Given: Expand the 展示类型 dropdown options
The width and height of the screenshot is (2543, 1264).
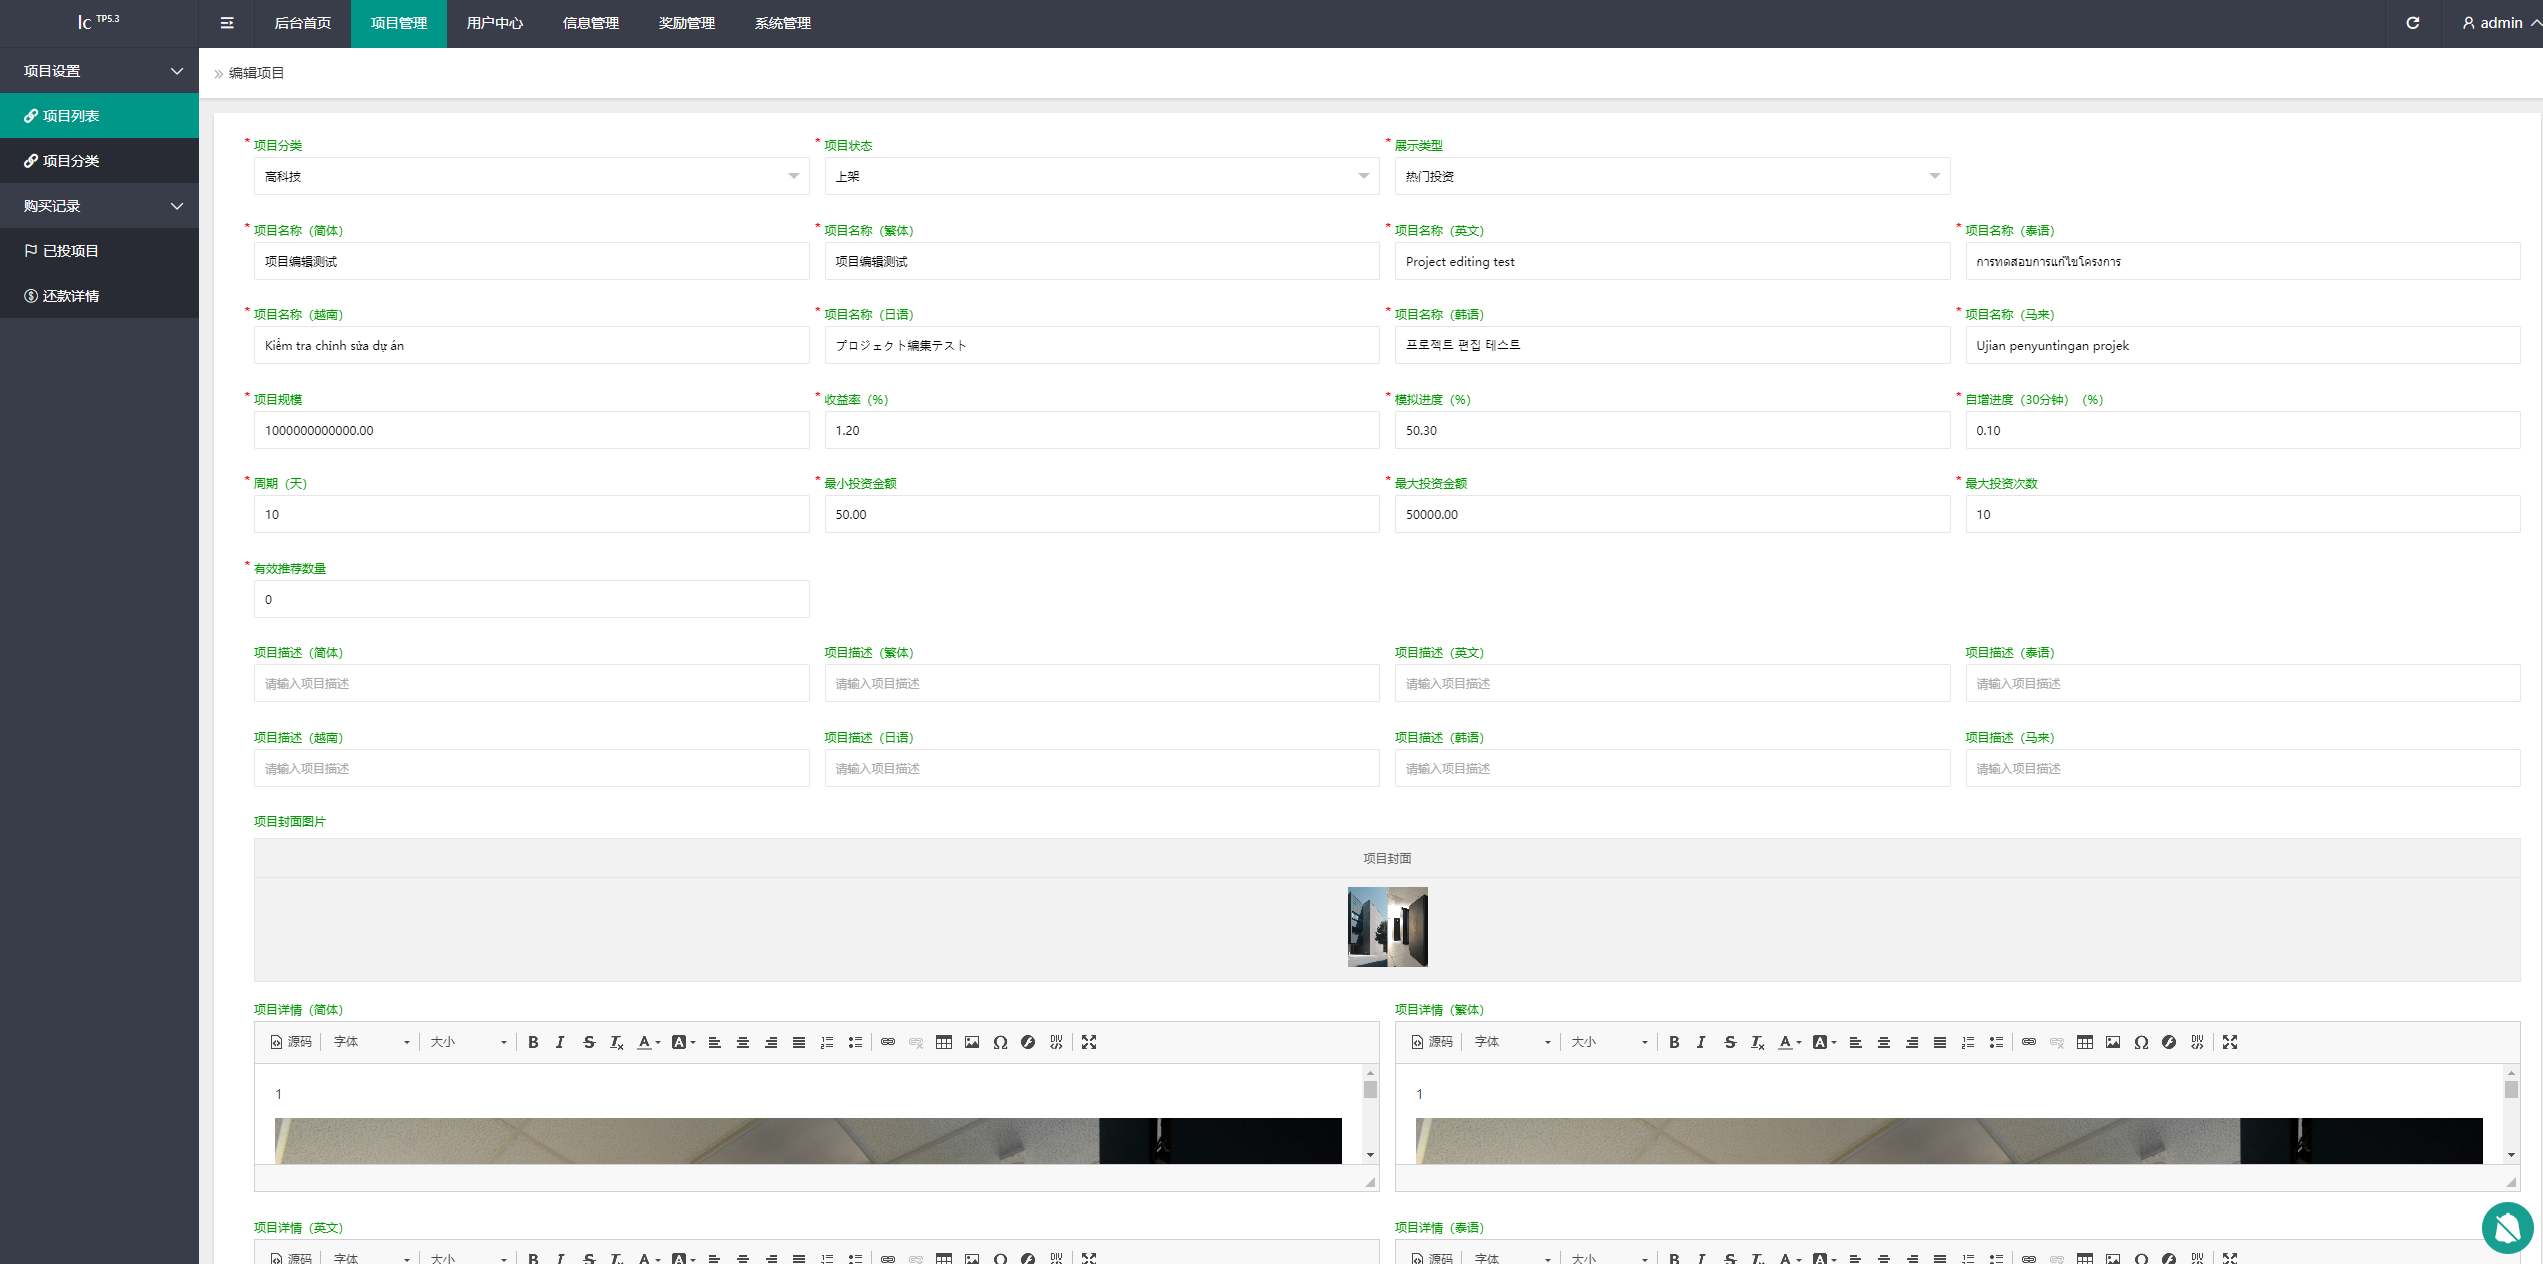Looking at the screenshot, I should click(1932, 177).
